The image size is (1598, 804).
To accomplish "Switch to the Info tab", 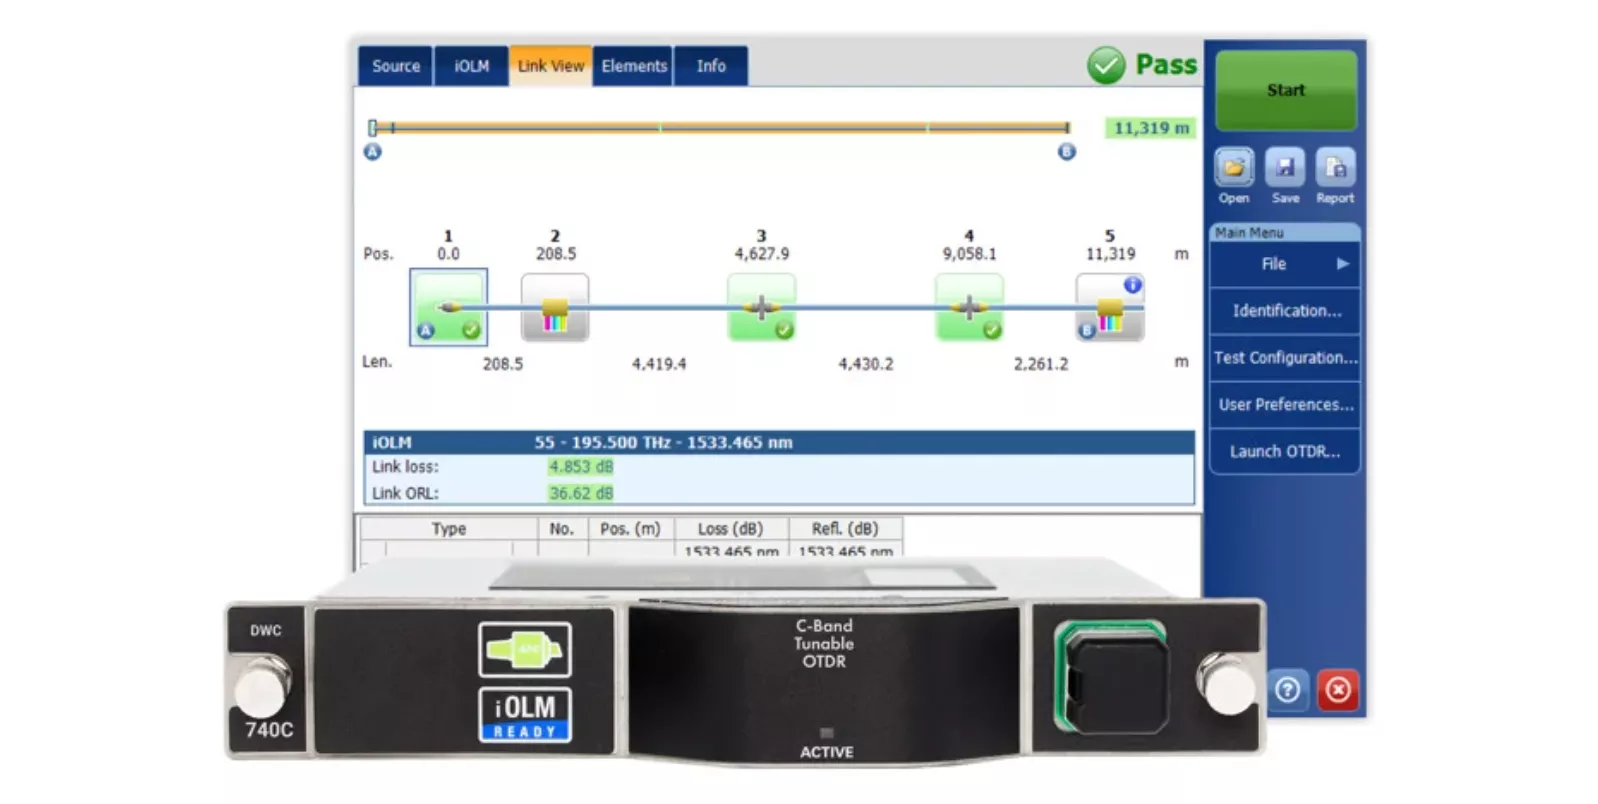I will click(x=711, y=66).
